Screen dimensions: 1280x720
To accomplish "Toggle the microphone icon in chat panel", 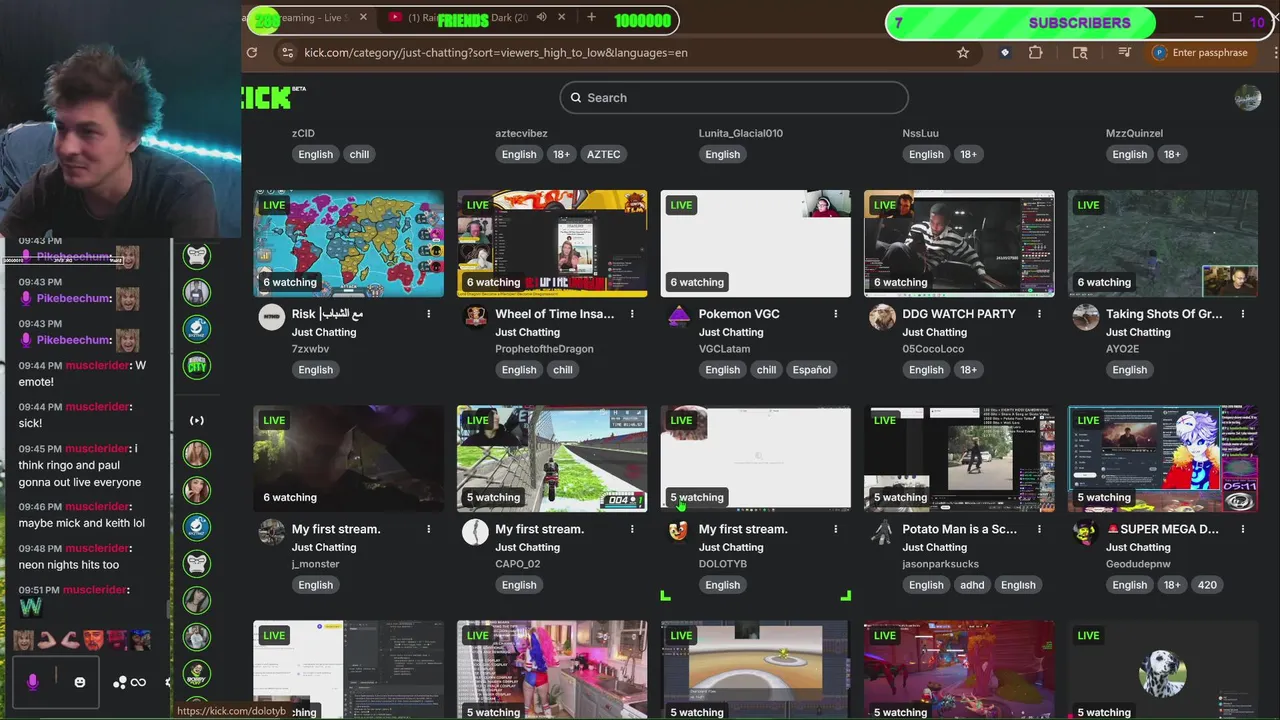I will click(32, 682).
